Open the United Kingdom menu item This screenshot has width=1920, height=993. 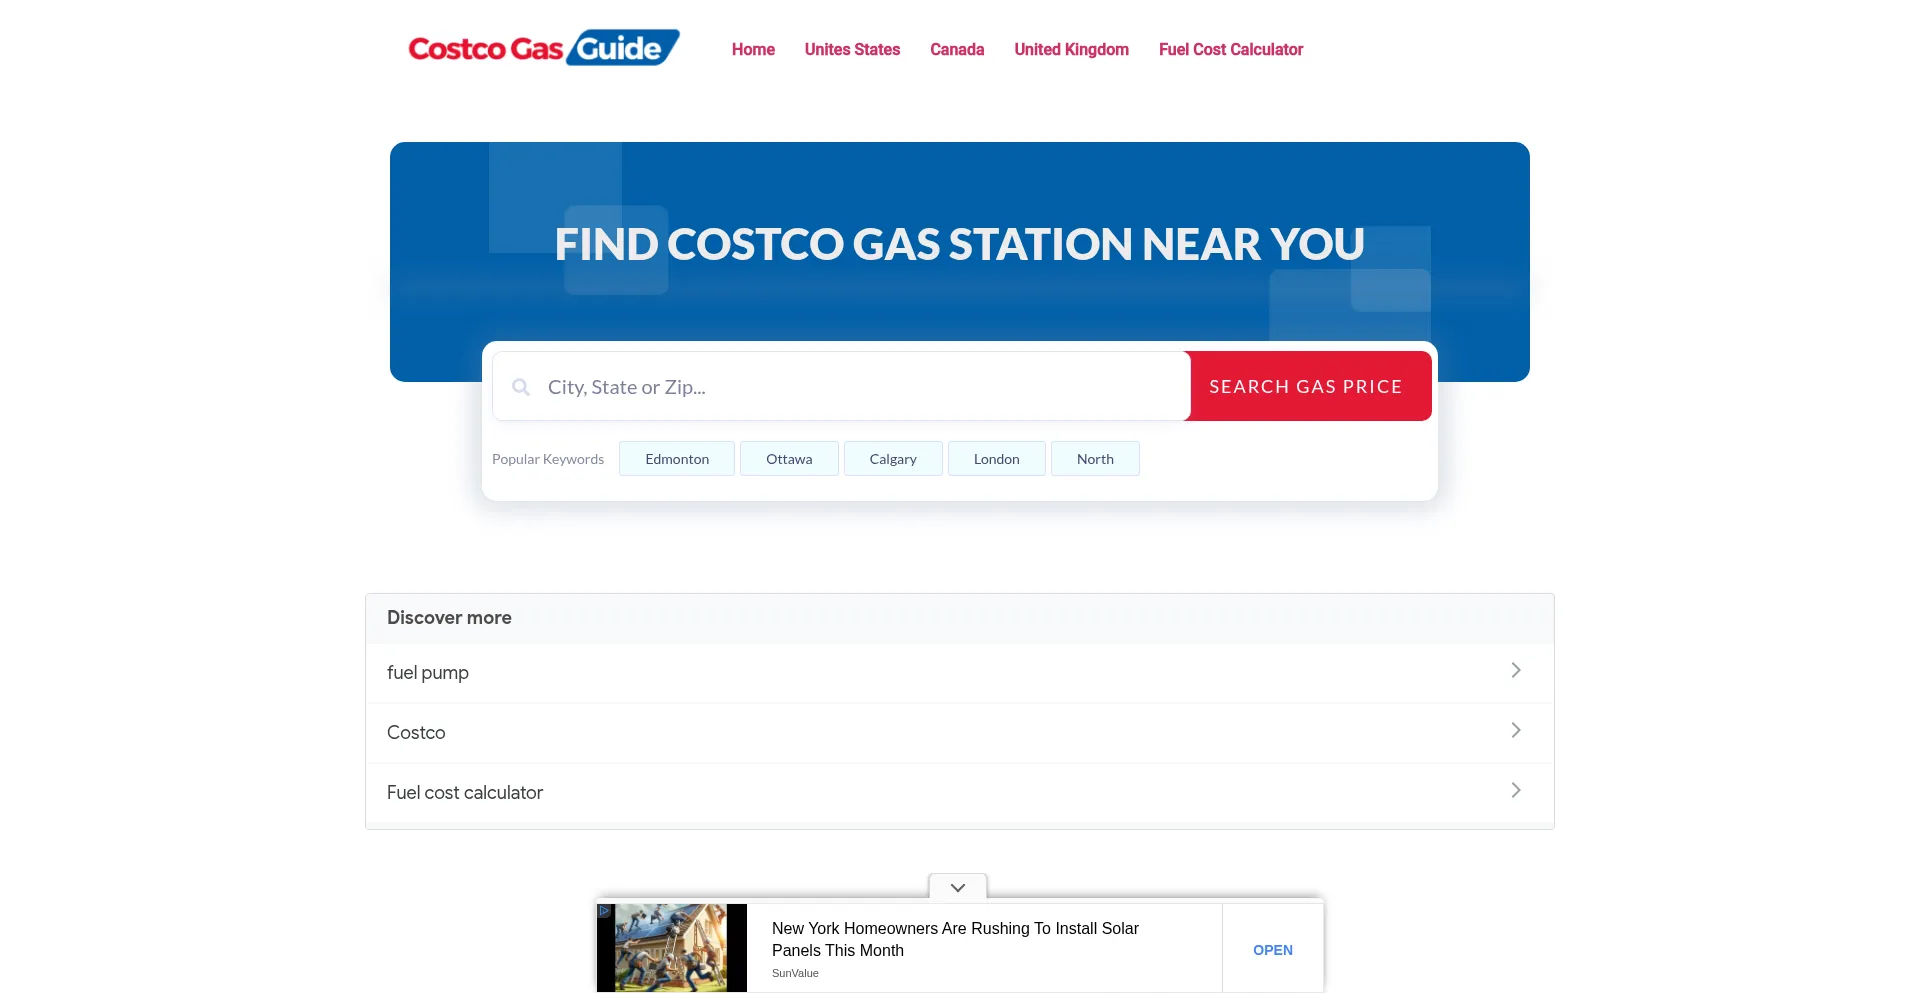coord(1071,49)
